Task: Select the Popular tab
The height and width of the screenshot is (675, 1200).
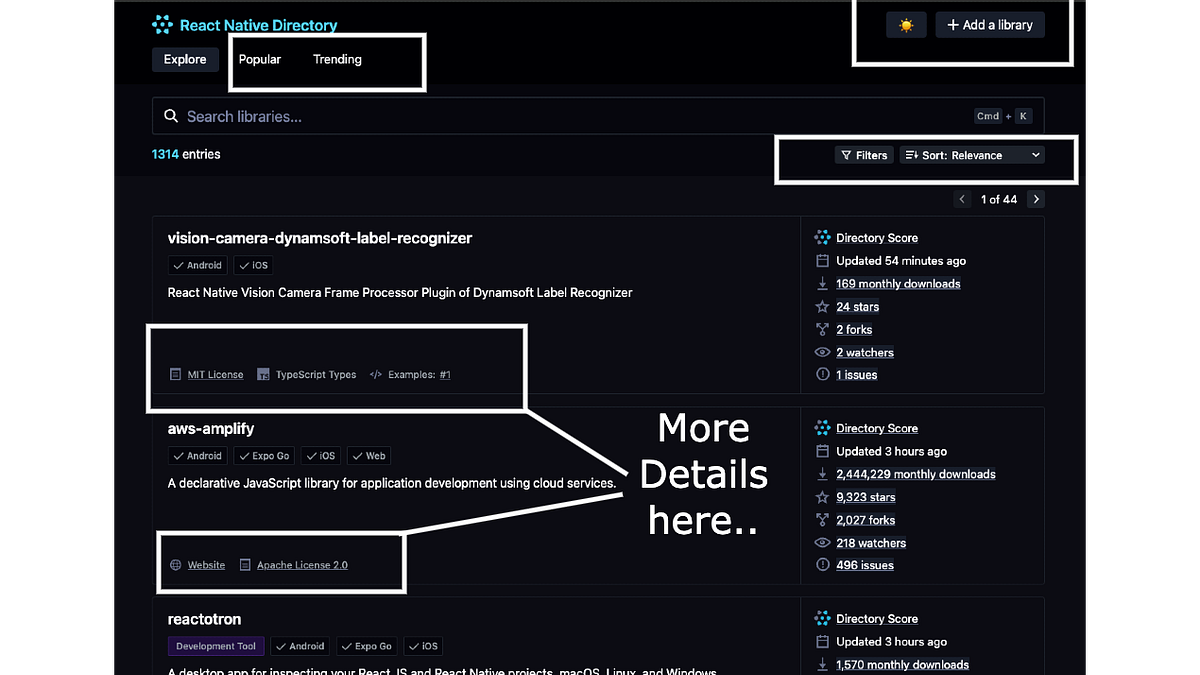Action: pyautogui.click(x=260, y=59)
